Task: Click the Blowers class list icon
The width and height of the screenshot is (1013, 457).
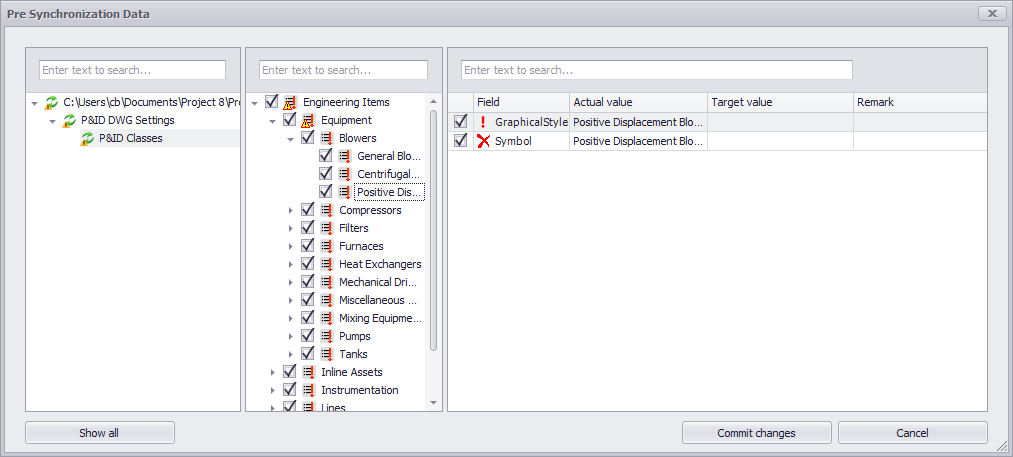Action: (326, 138)
